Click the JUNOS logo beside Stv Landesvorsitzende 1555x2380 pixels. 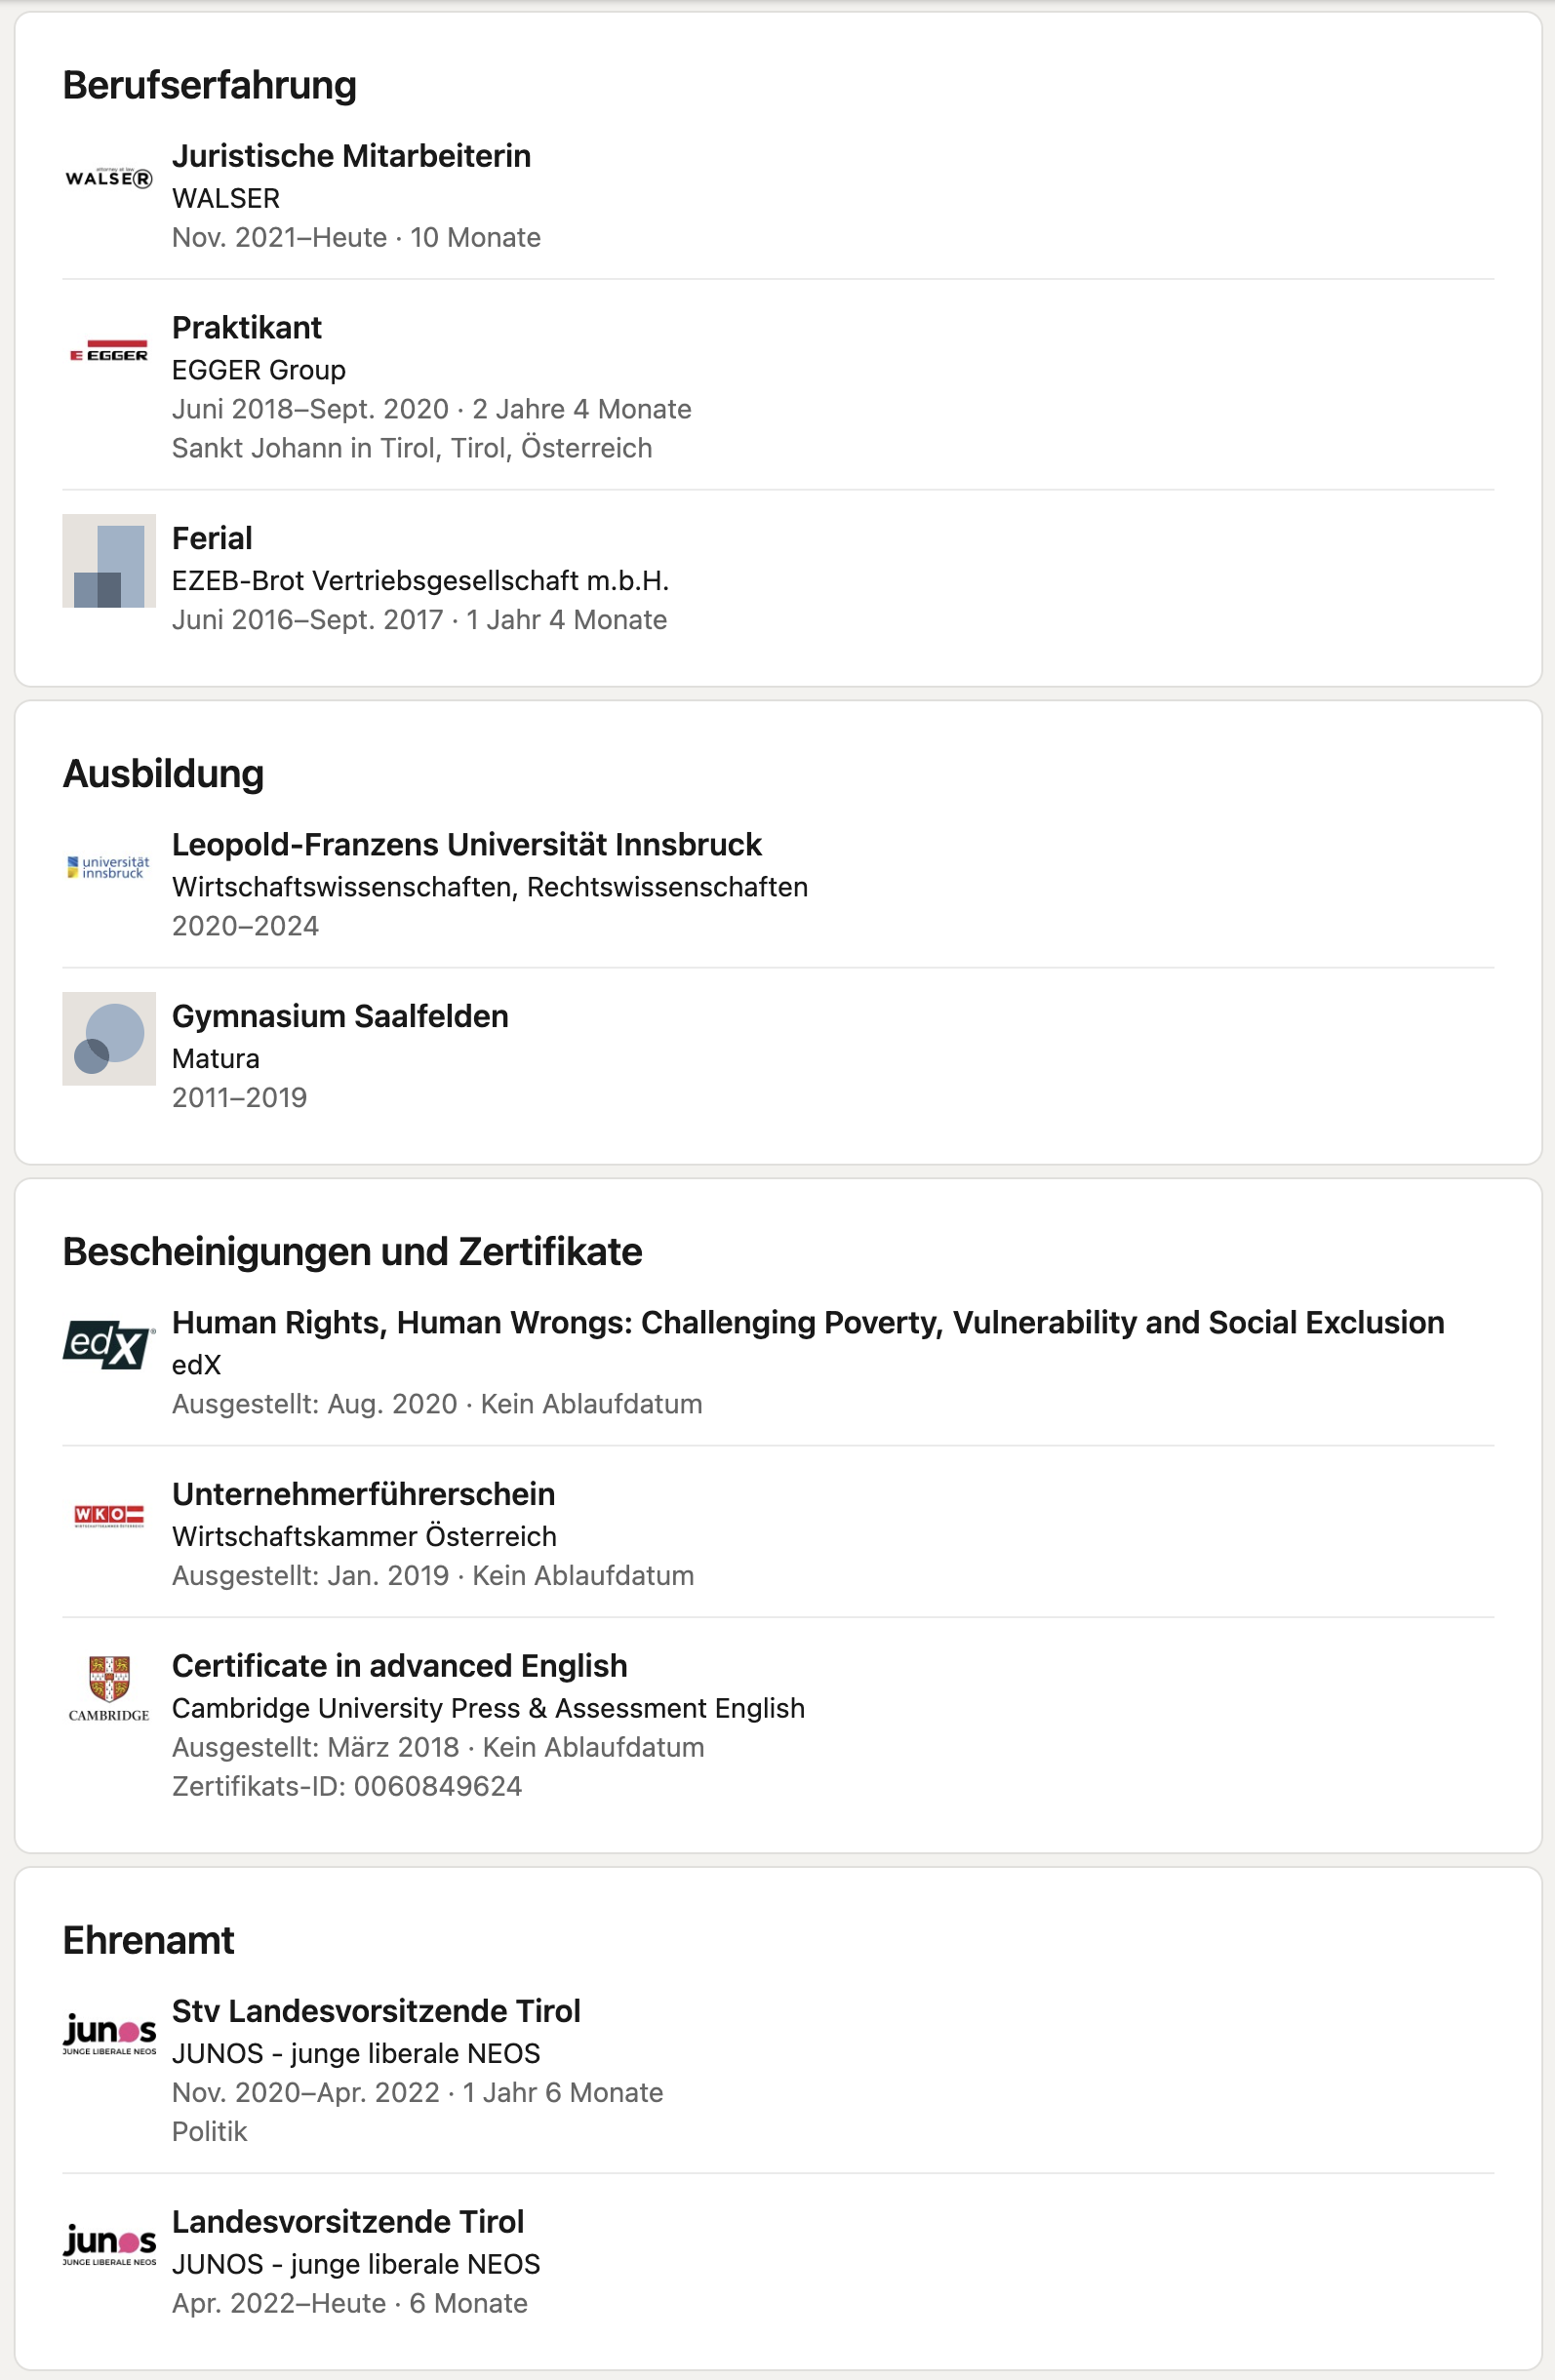109,2034
